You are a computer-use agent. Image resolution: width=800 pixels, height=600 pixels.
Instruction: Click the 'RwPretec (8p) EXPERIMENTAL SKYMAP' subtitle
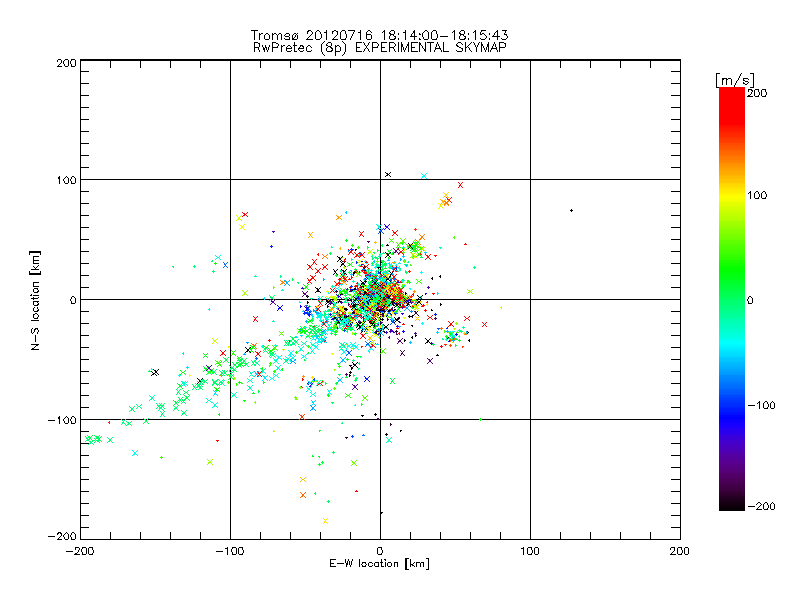[x=380, y=48]
